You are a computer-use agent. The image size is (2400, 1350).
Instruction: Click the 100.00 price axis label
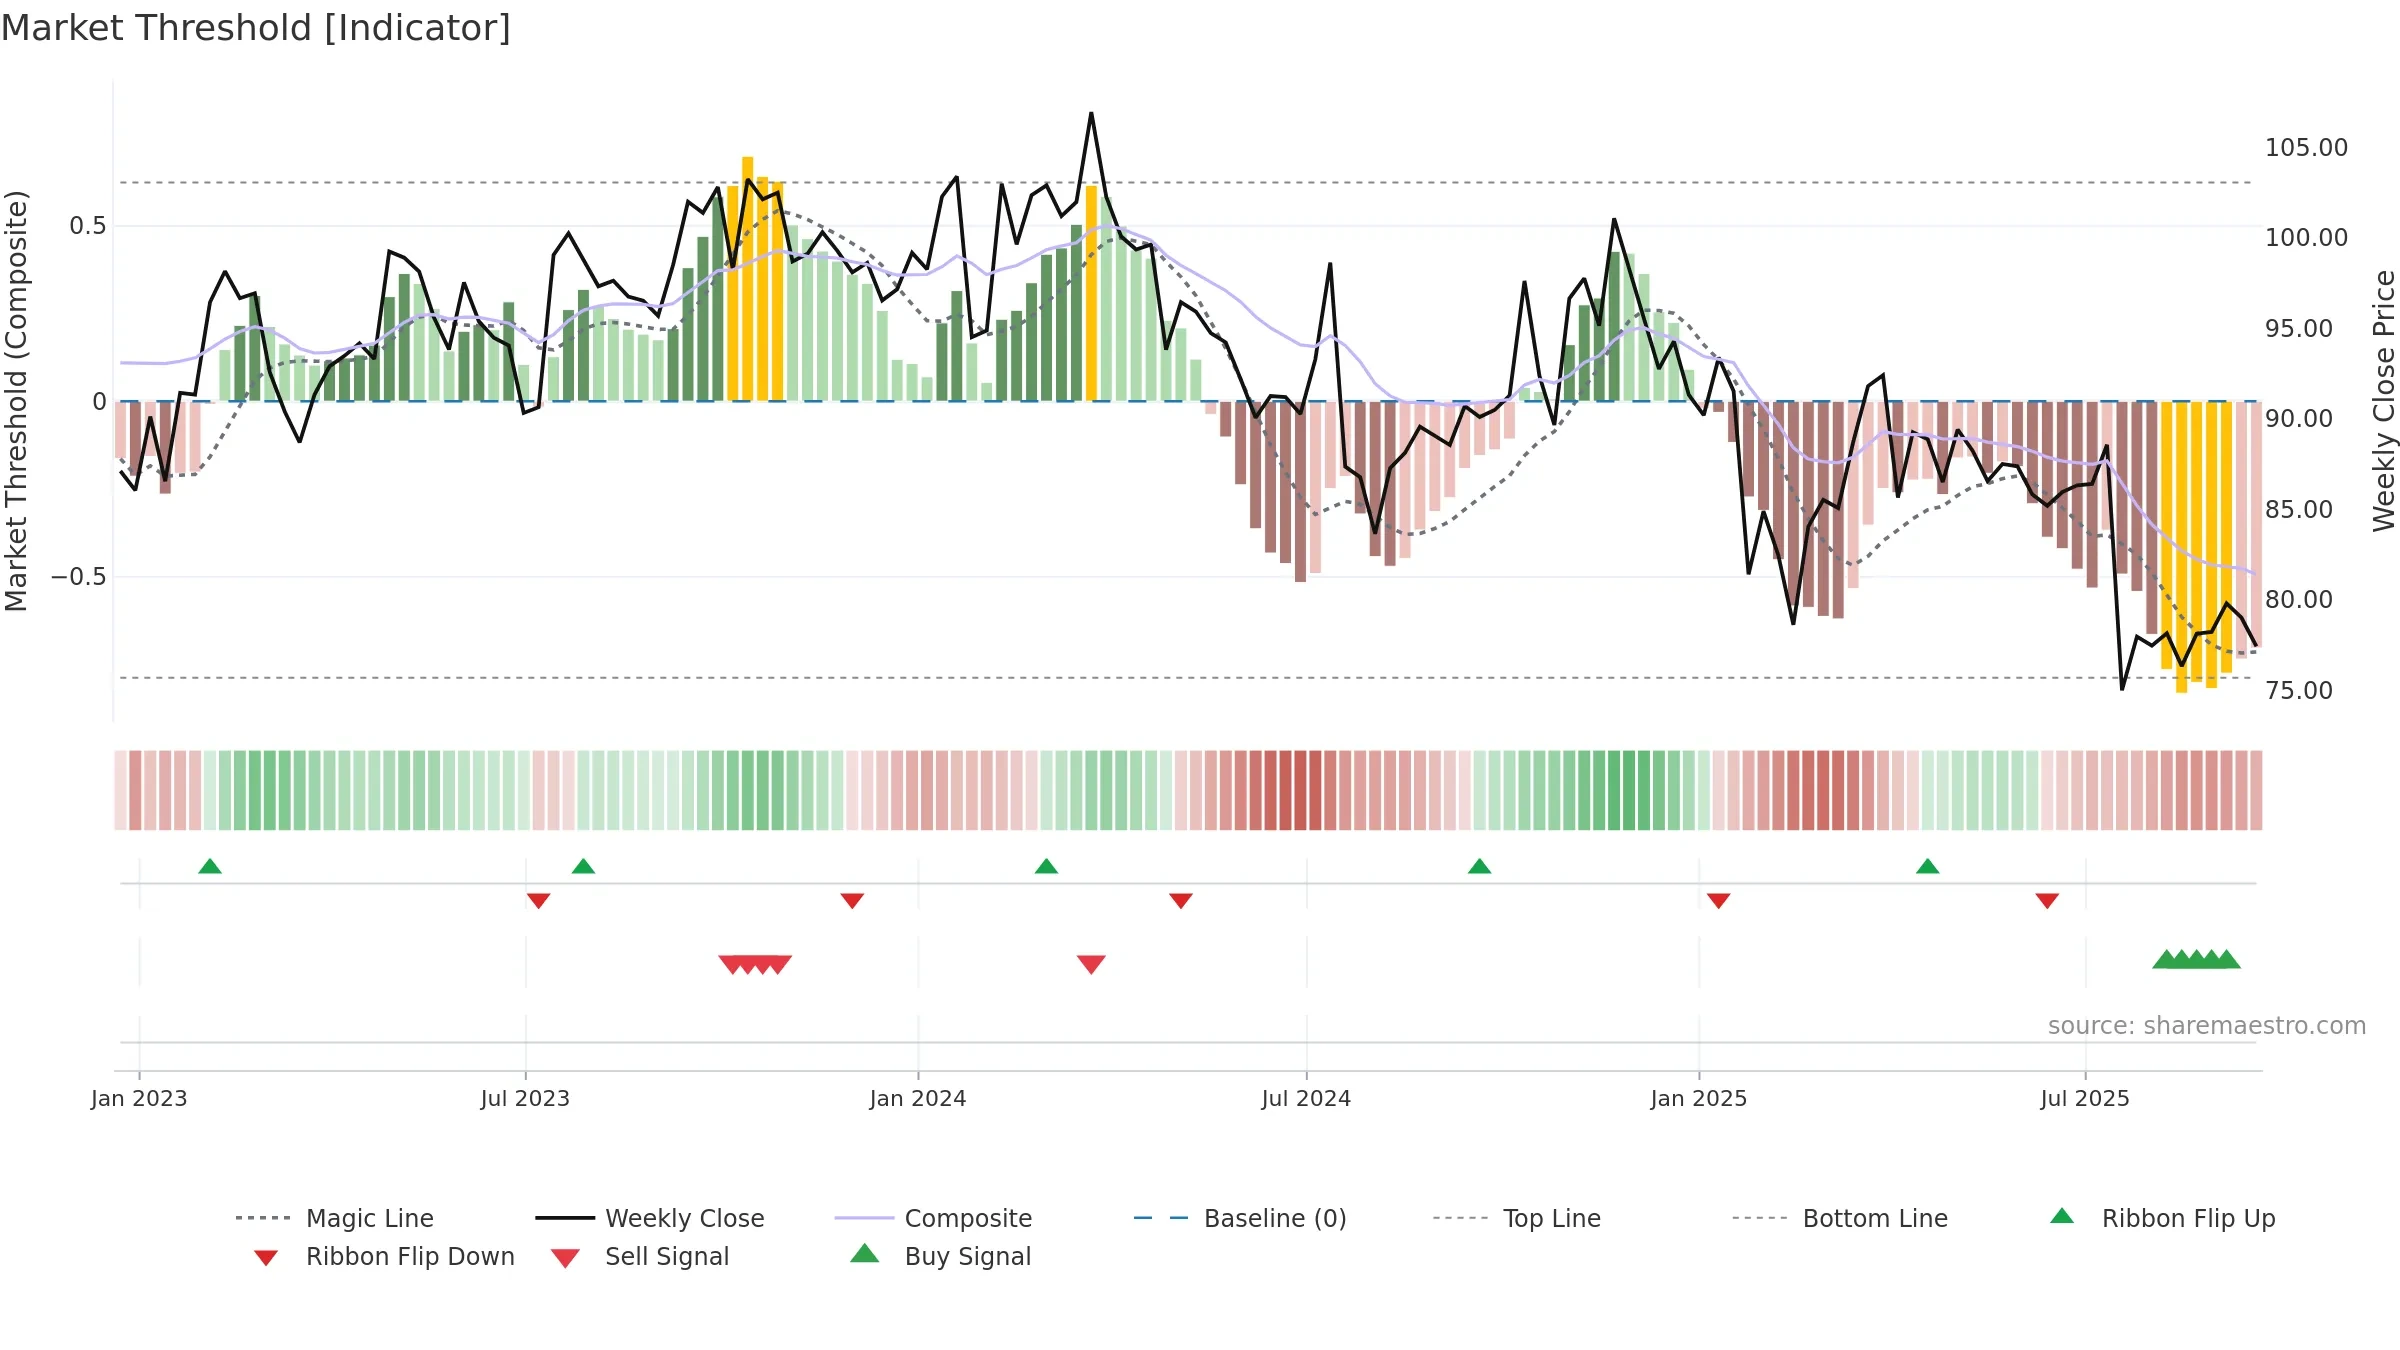[x=2306, y=238]
